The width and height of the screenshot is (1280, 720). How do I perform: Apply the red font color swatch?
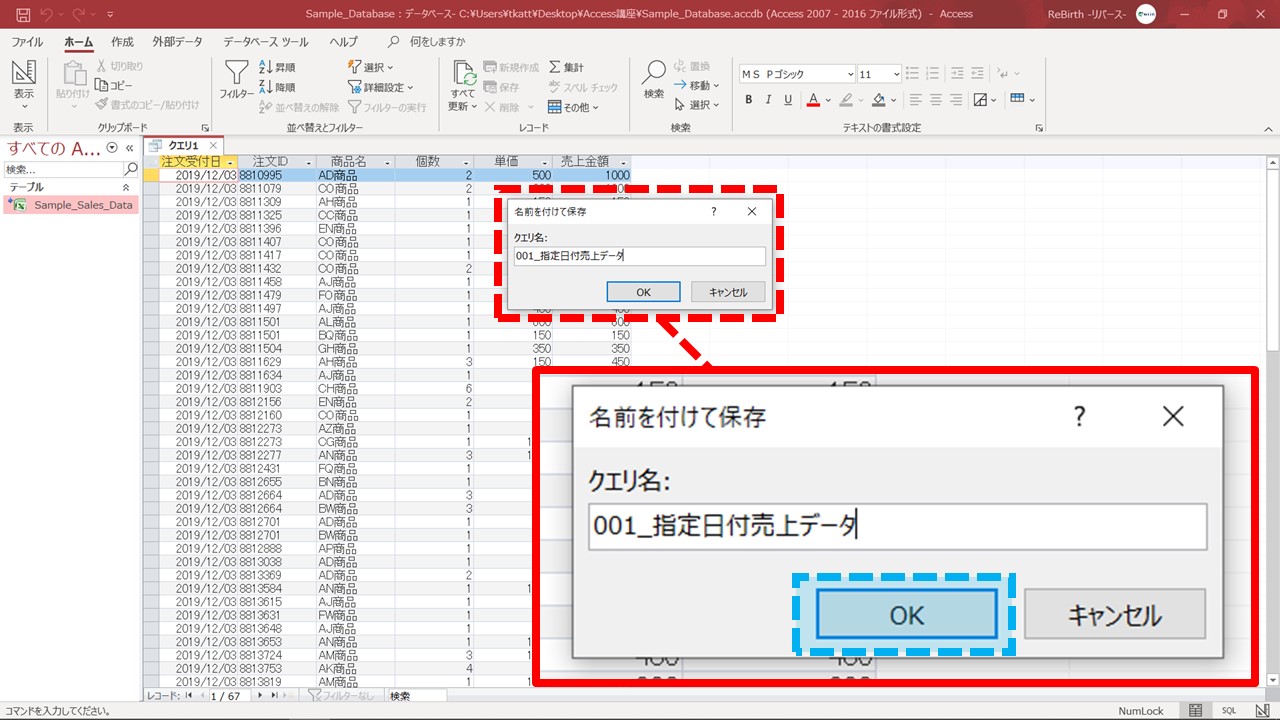813,100
